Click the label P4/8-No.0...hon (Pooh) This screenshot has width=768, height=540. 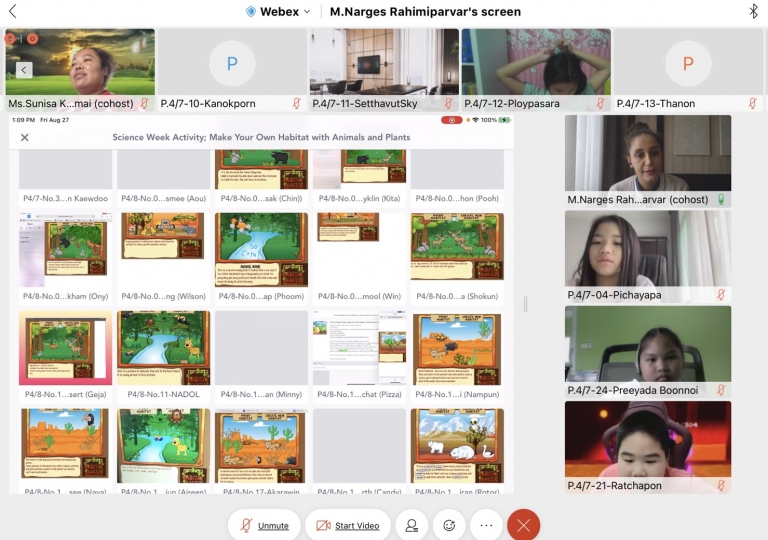point(457,198)
